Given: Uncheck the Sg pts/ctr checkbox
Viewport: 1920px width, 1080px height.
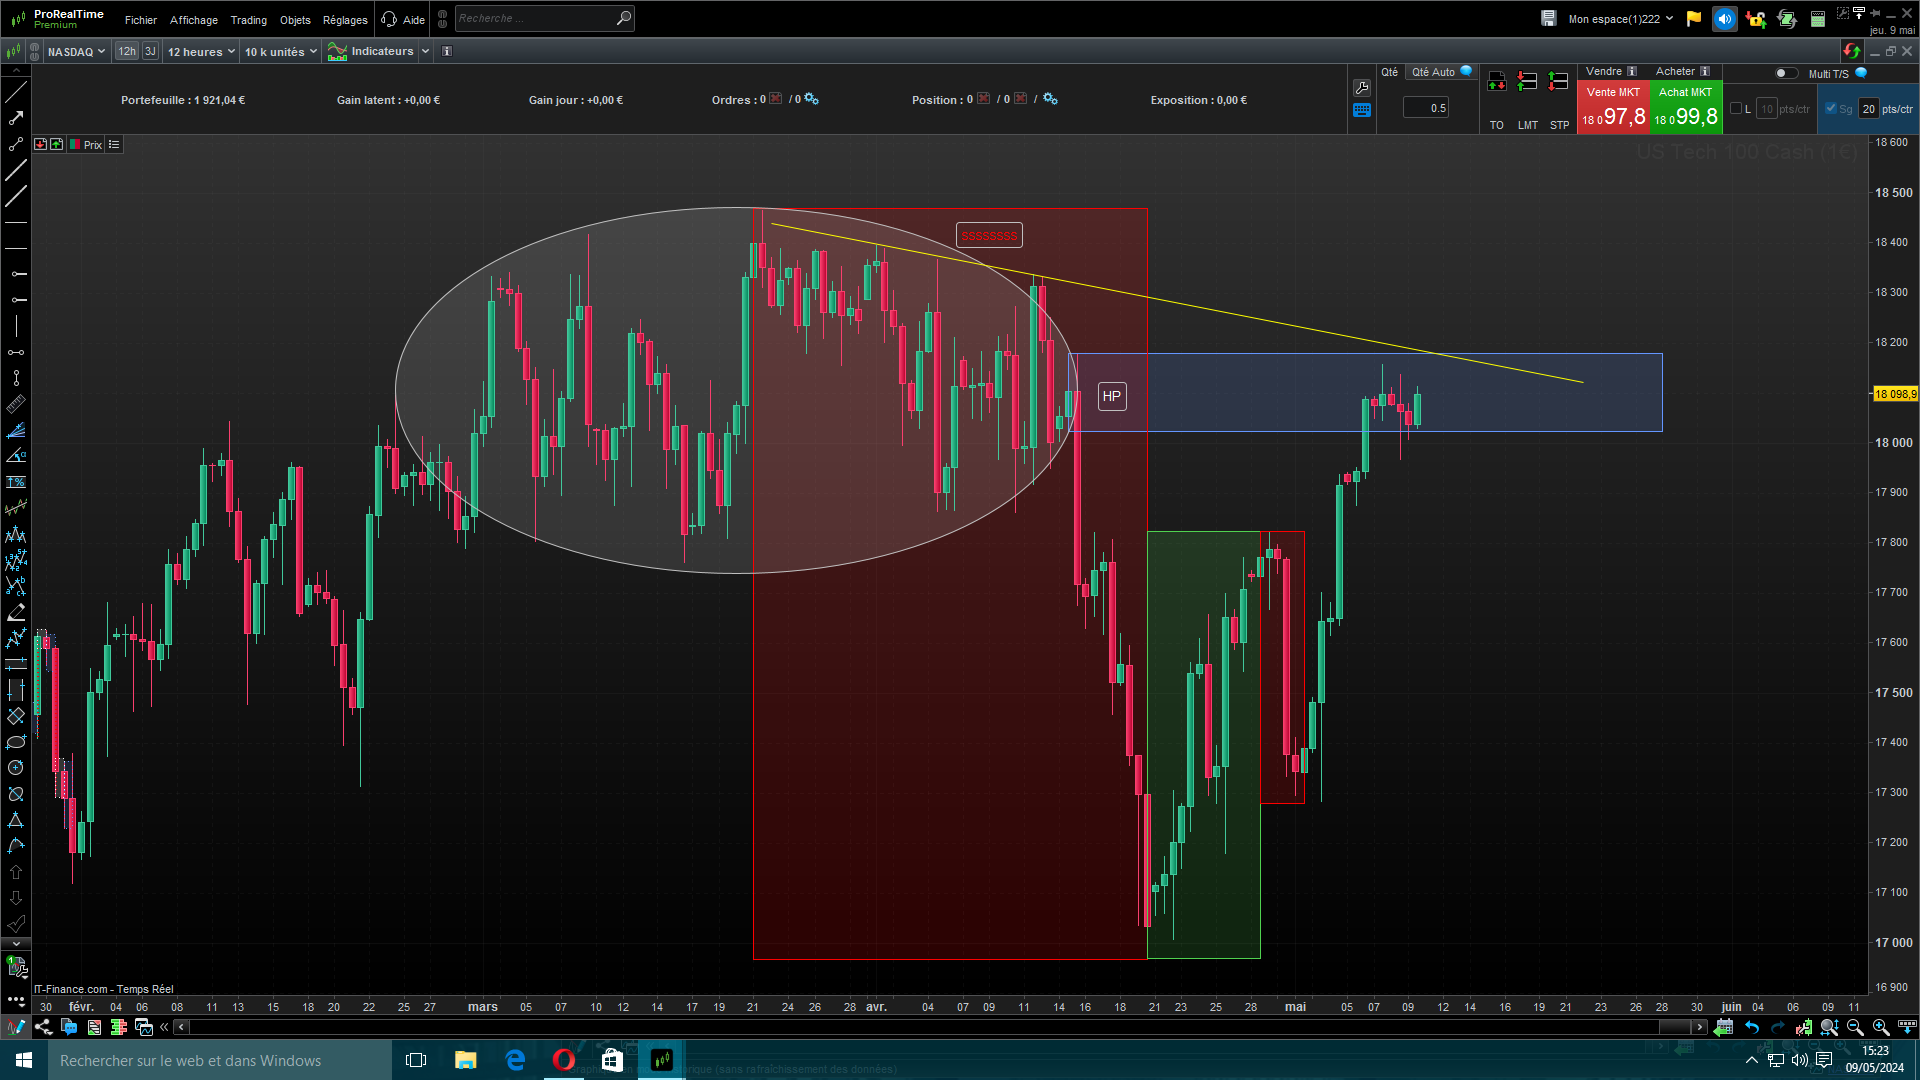Looking at the screenshot, I should [x=1831, y=109].
